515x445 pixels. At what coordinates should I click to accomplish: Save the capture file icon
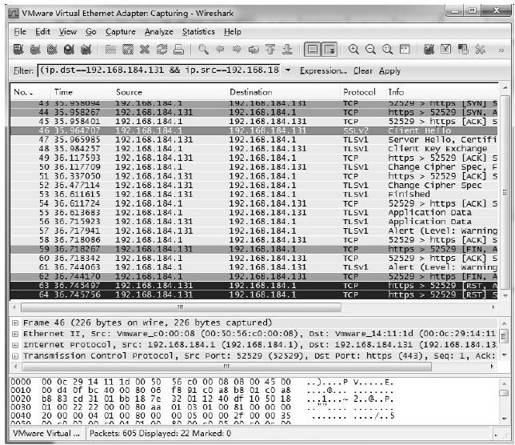coord(128,50)
